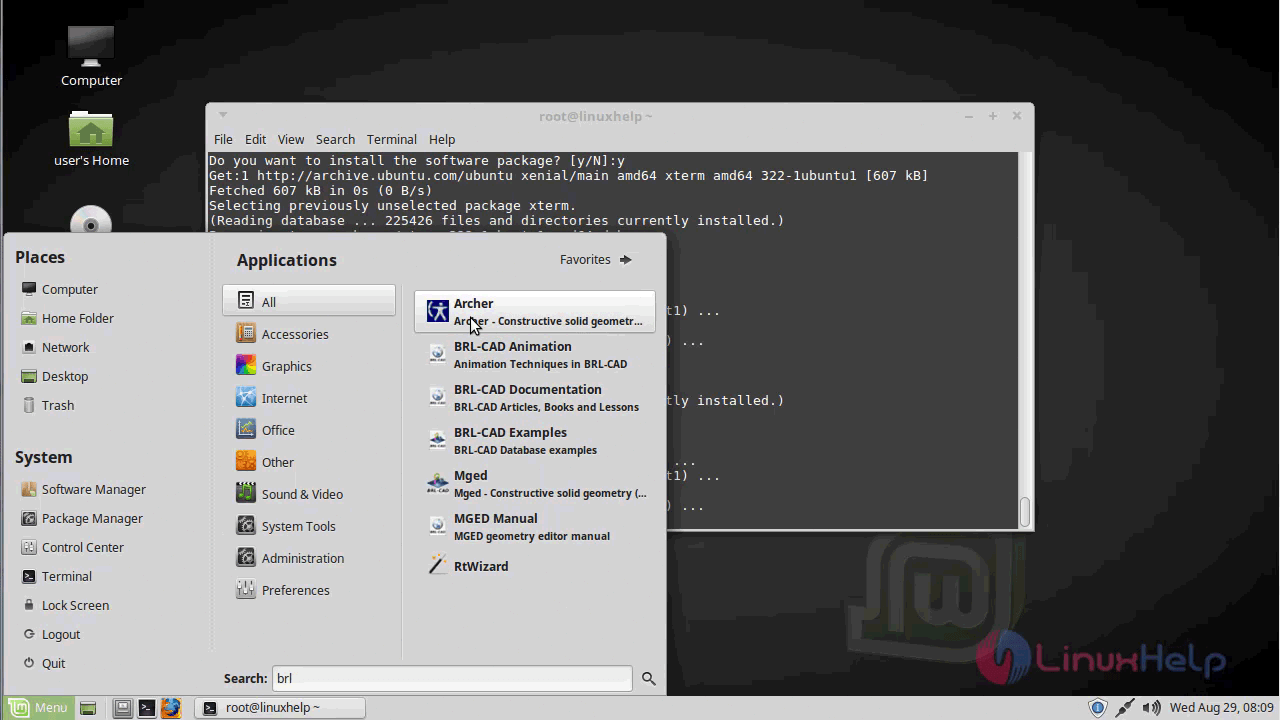Open Home Folder in Places
Viewport: 1280px width, 720px height.
(68, 318)
